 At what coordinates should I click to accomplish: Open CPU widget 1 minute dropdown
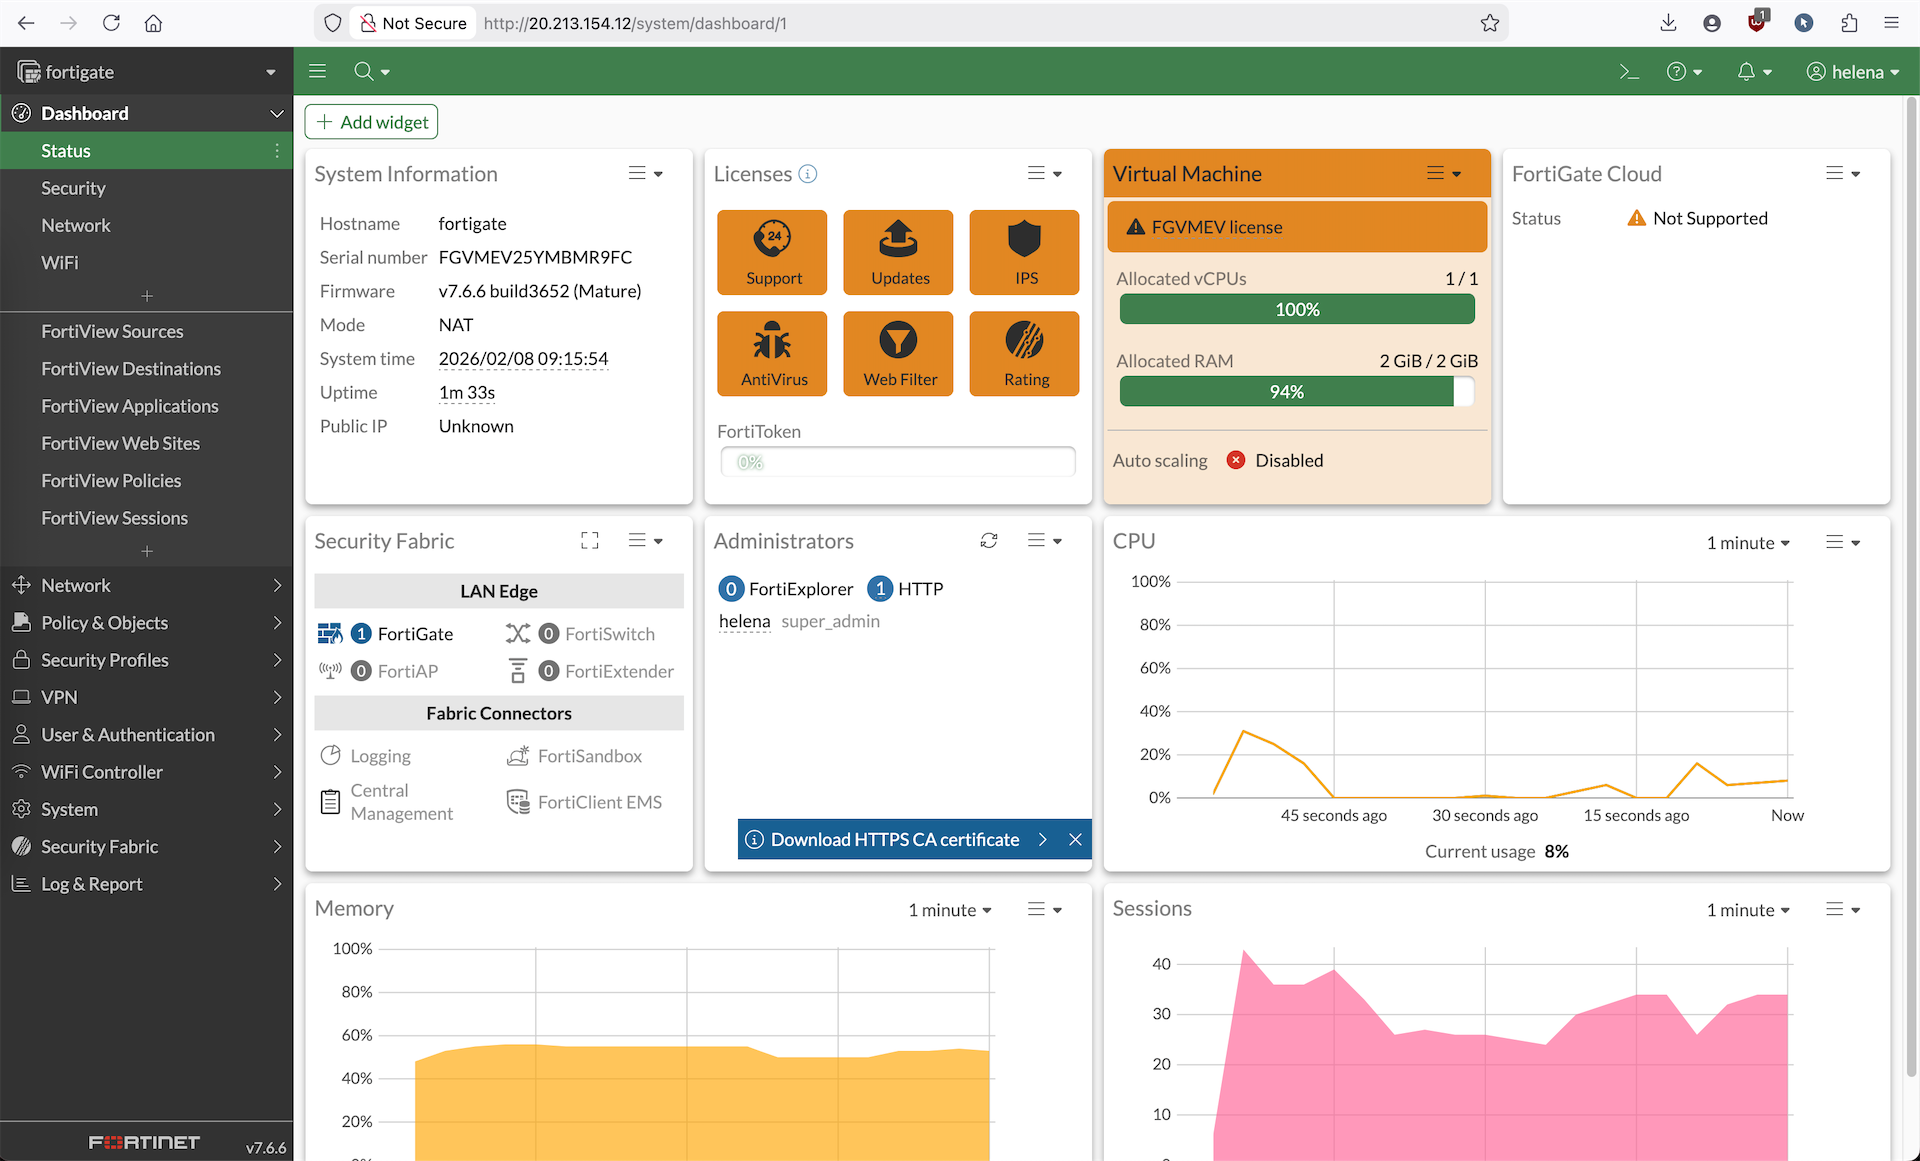(x=1747, y=543)
